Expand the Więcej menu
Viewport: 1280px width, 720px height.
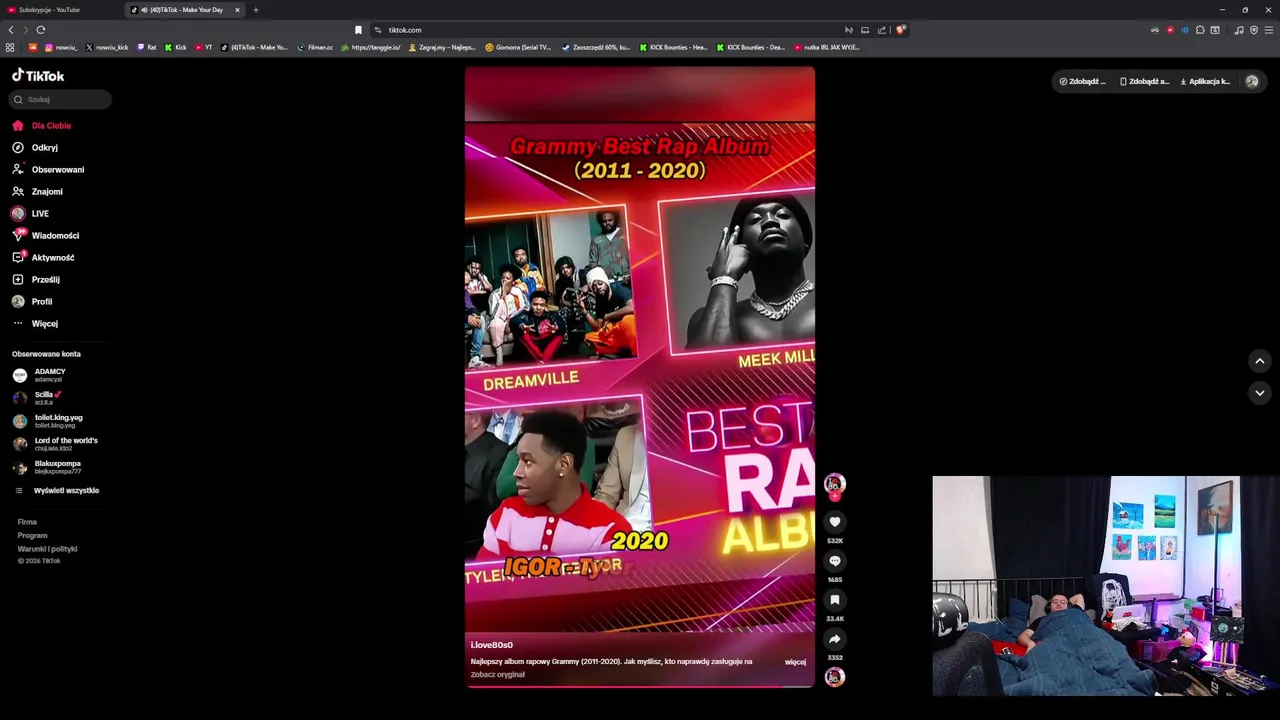(35, 324)
